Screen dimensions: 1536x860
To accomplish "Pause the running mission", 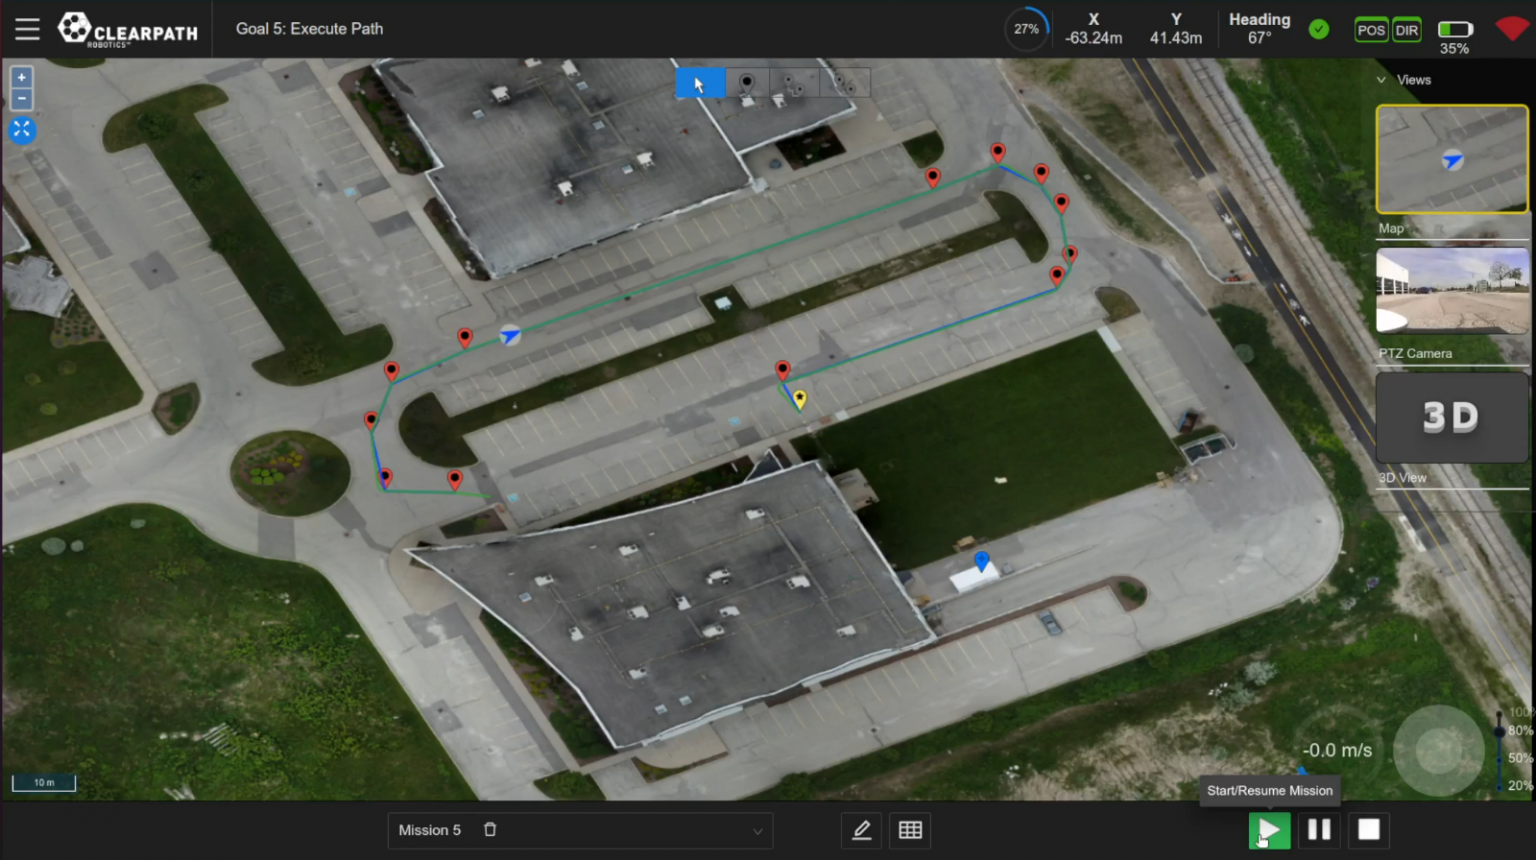I will [1319, 830].
